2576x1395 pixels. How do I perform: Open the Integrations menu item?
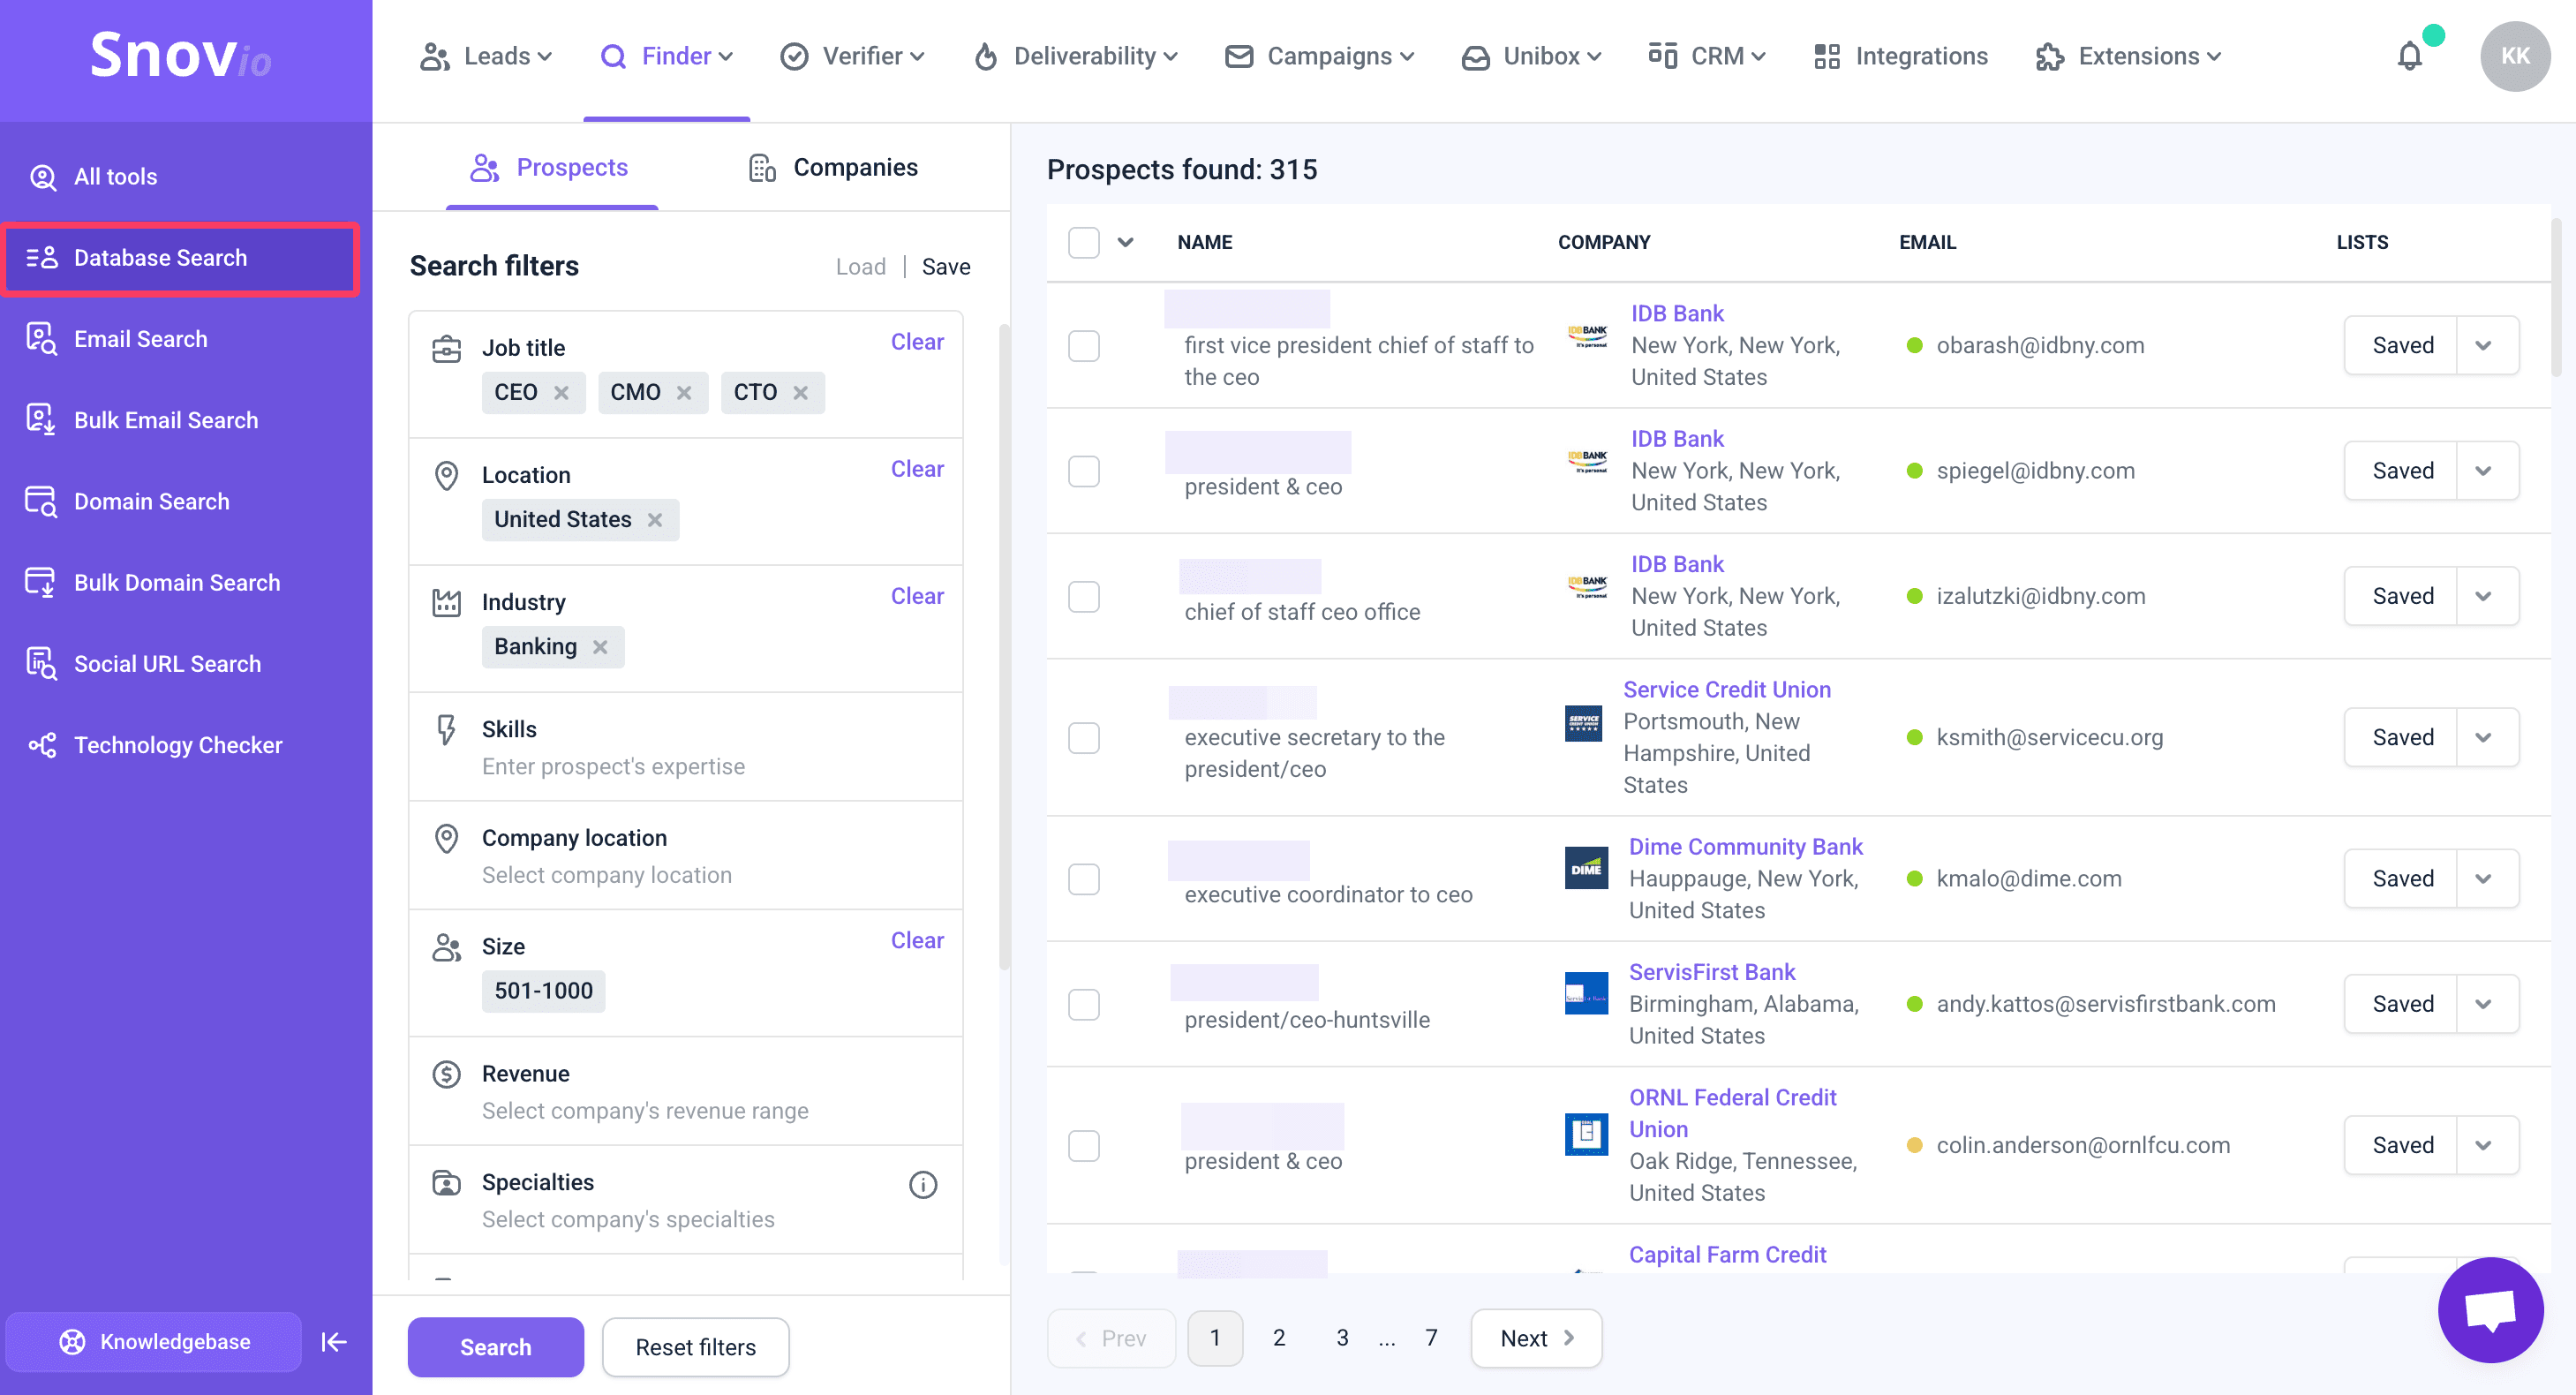tap(1900, 57)
